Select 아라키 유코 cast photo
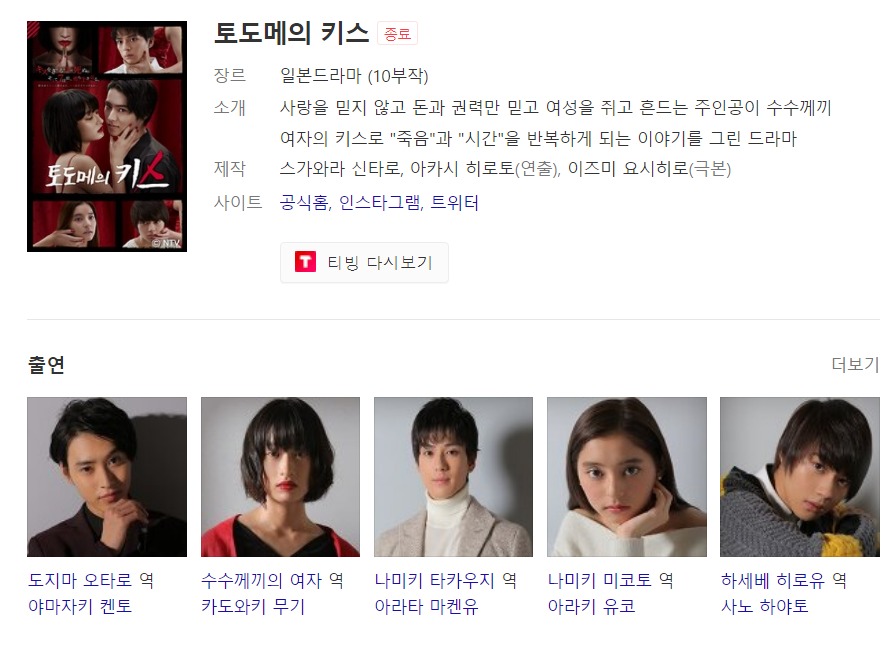 coord(627,477)
